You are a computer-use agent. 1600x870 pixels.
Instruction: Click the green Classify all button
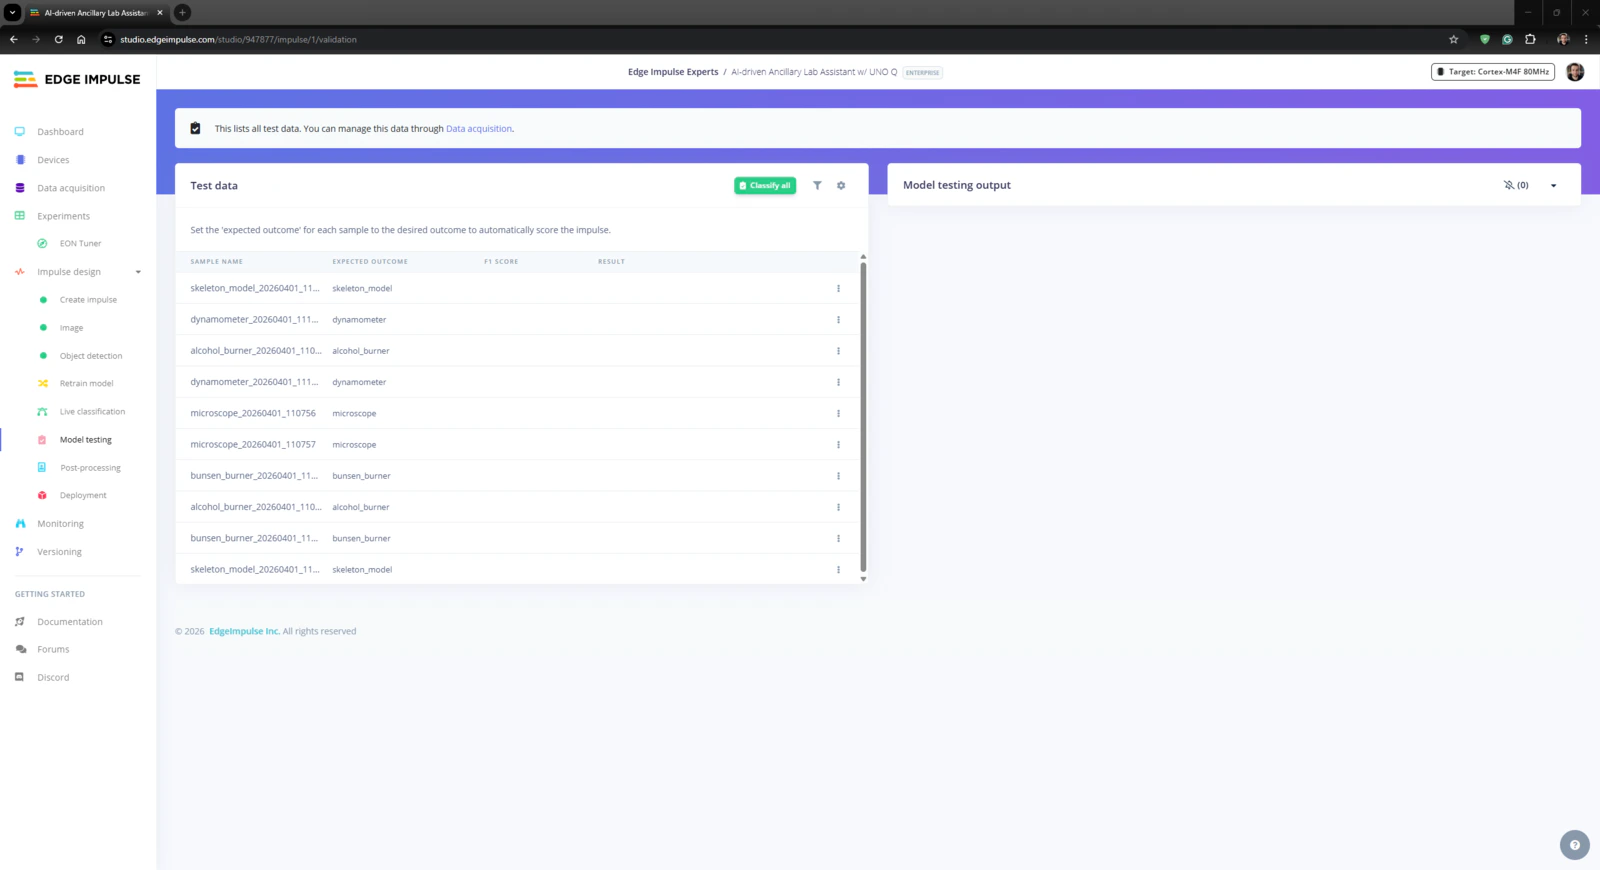coord(765,186)
